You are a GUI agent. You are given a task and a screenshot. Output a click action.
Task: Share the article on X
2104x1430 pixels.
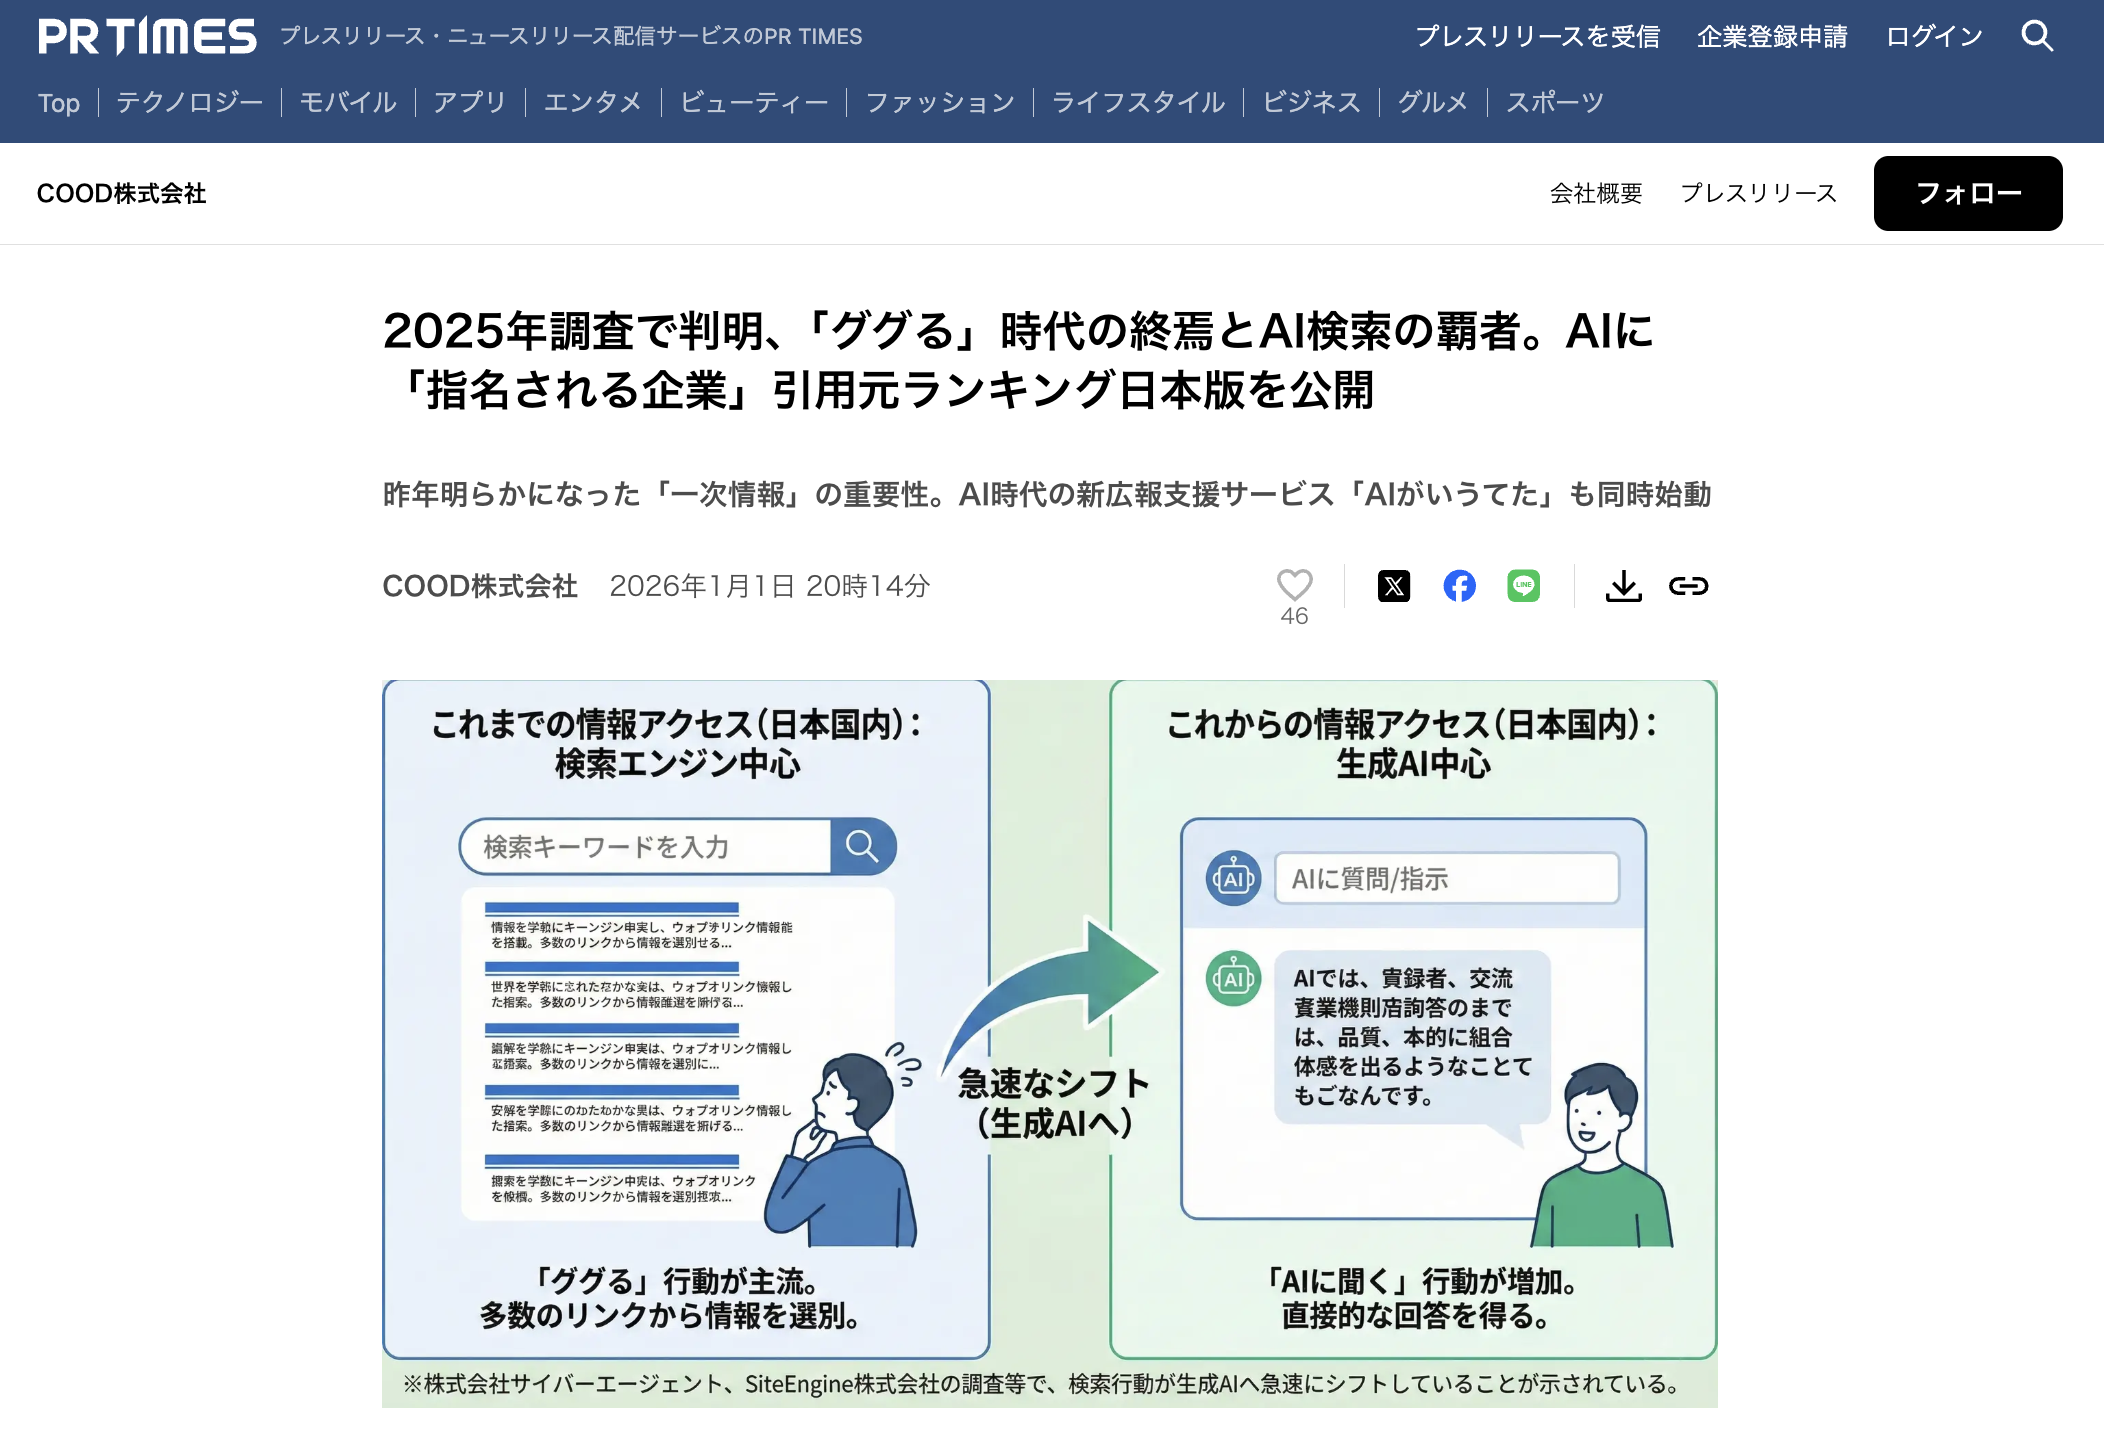(x=1394, y=586)
